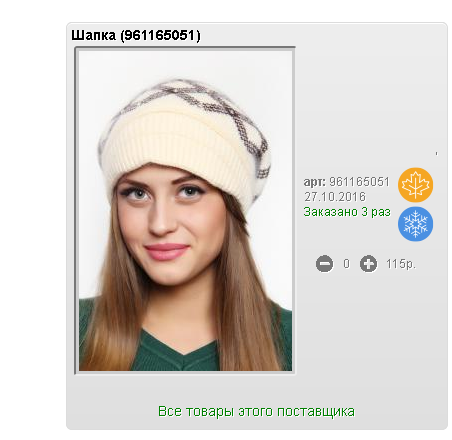Click the арт: label
Screen dimensions: 452x440
[x=314, y=182]
